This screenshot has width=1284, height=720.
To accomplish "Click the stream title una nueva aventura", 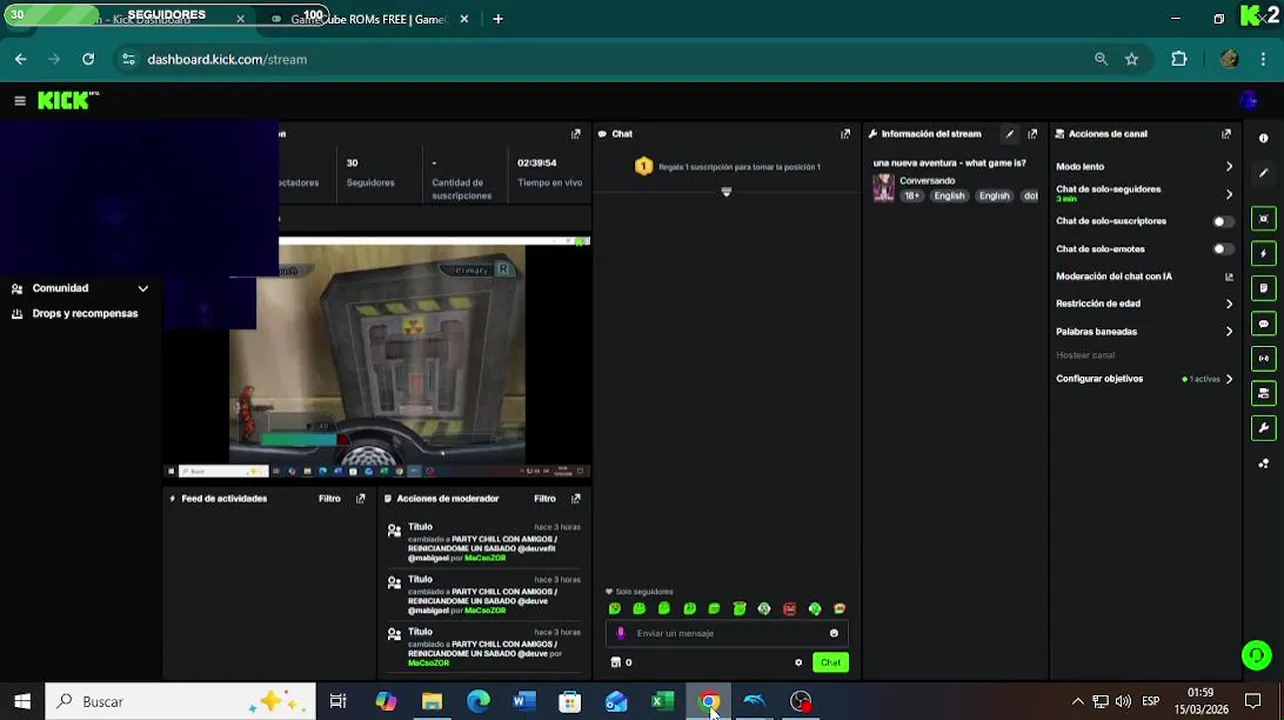I will (x=949, y=163).
